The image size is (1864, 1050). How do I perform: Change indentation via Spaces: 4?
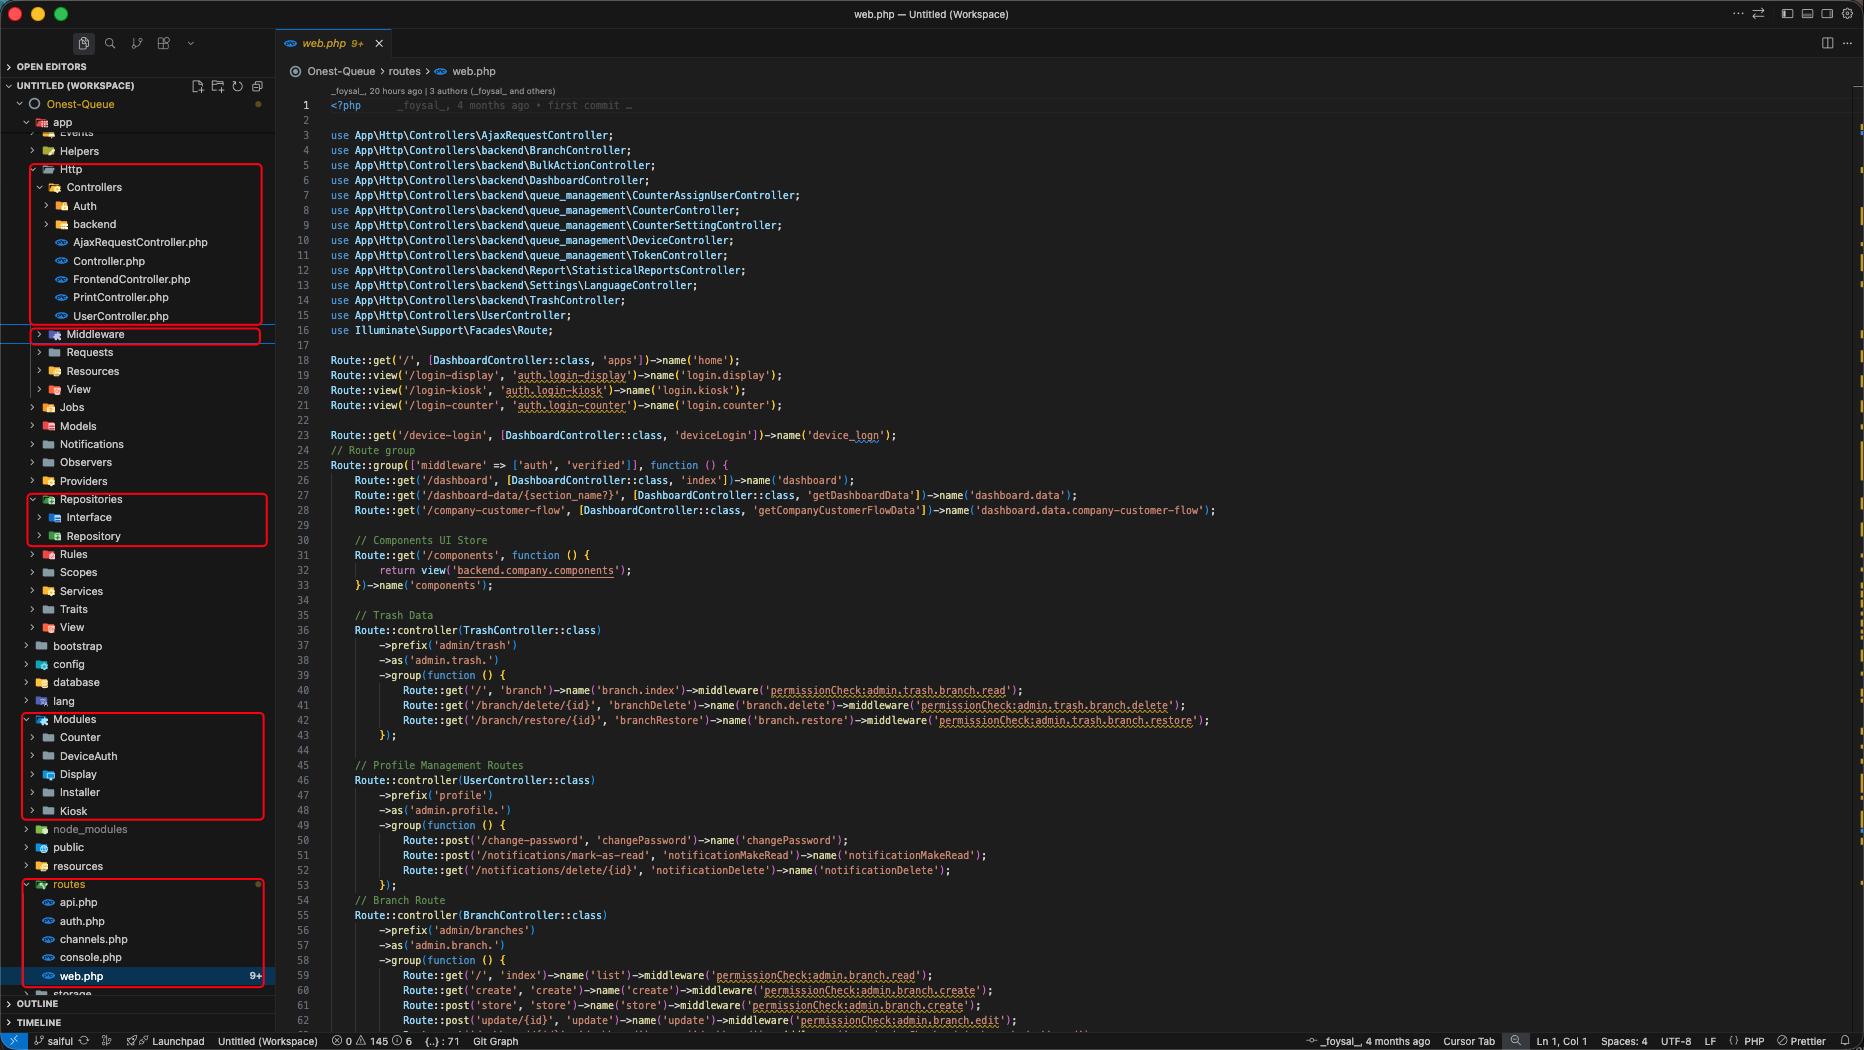tap(1624, 1041)
